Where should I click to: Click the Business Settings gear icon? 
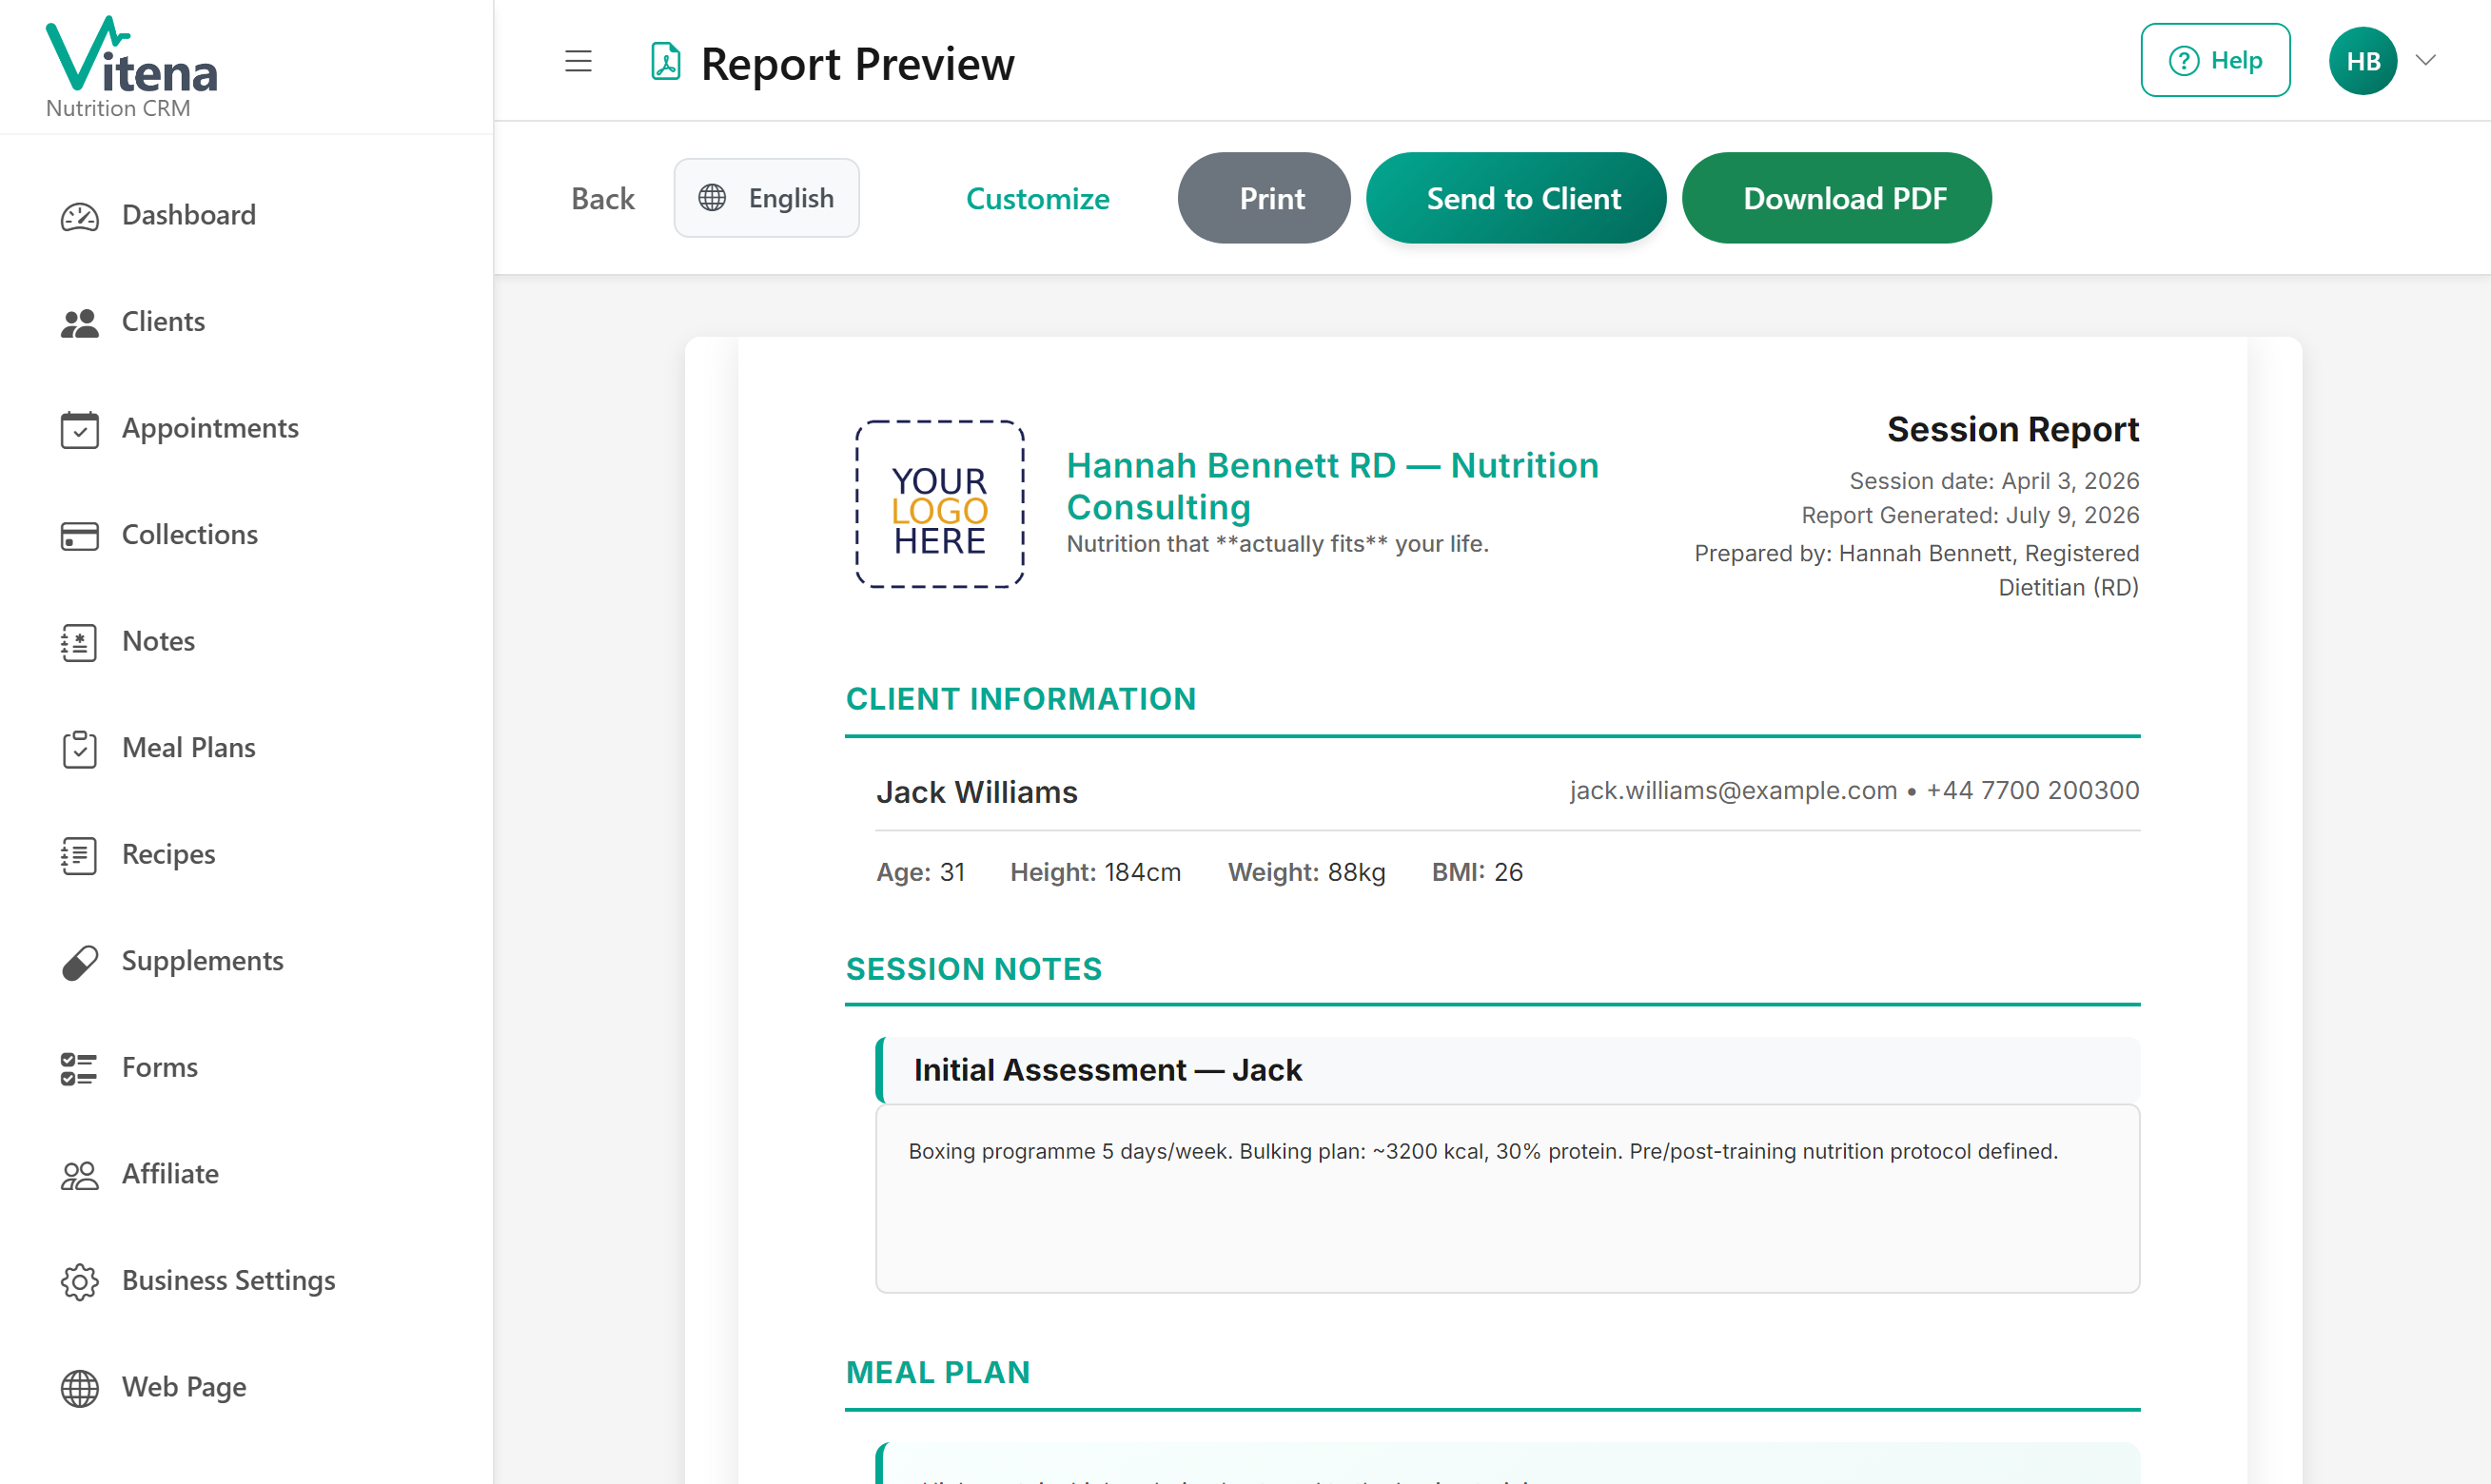click(79, 1281)
